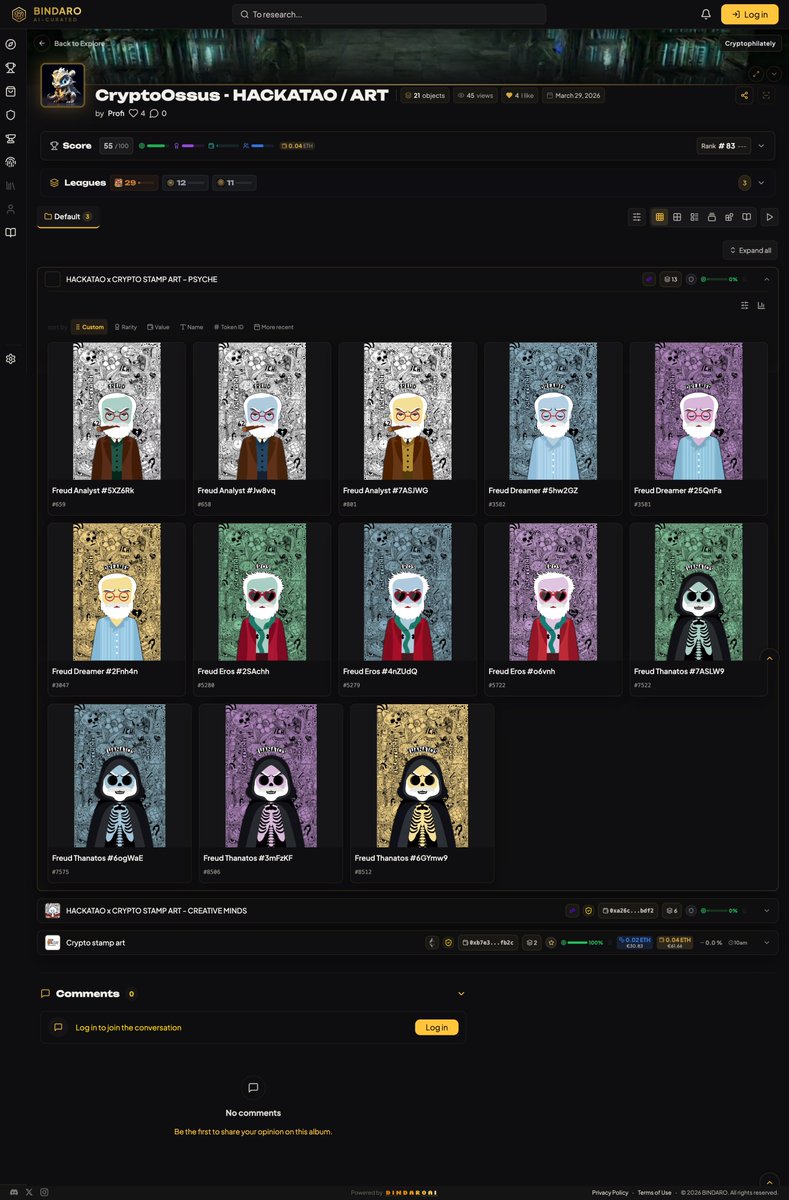
Task: Click Expand all button
Action: [x=750, y=250]
